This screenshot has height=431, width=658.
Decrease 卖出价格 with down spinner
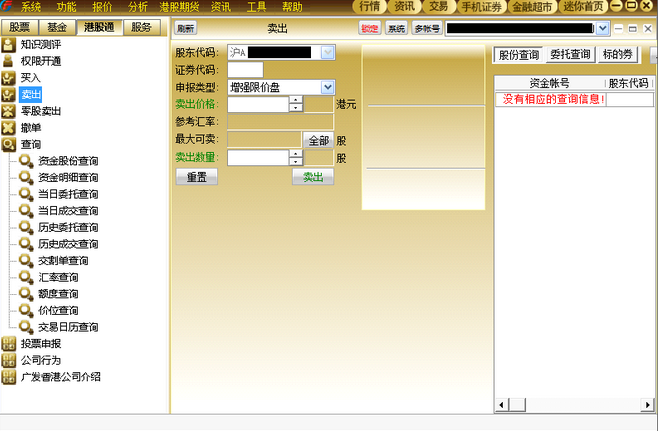(296, 108)
